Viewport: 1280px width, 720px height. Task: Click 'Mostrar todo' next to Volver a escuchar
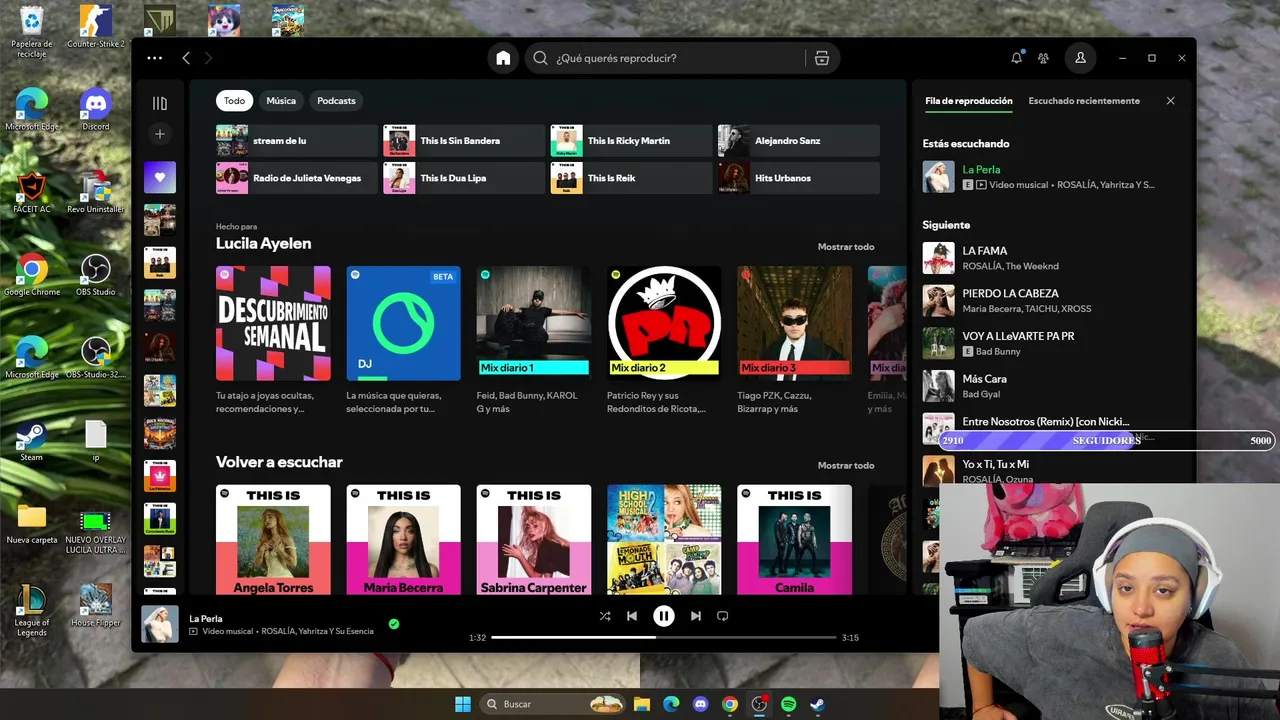pos(846,465)
